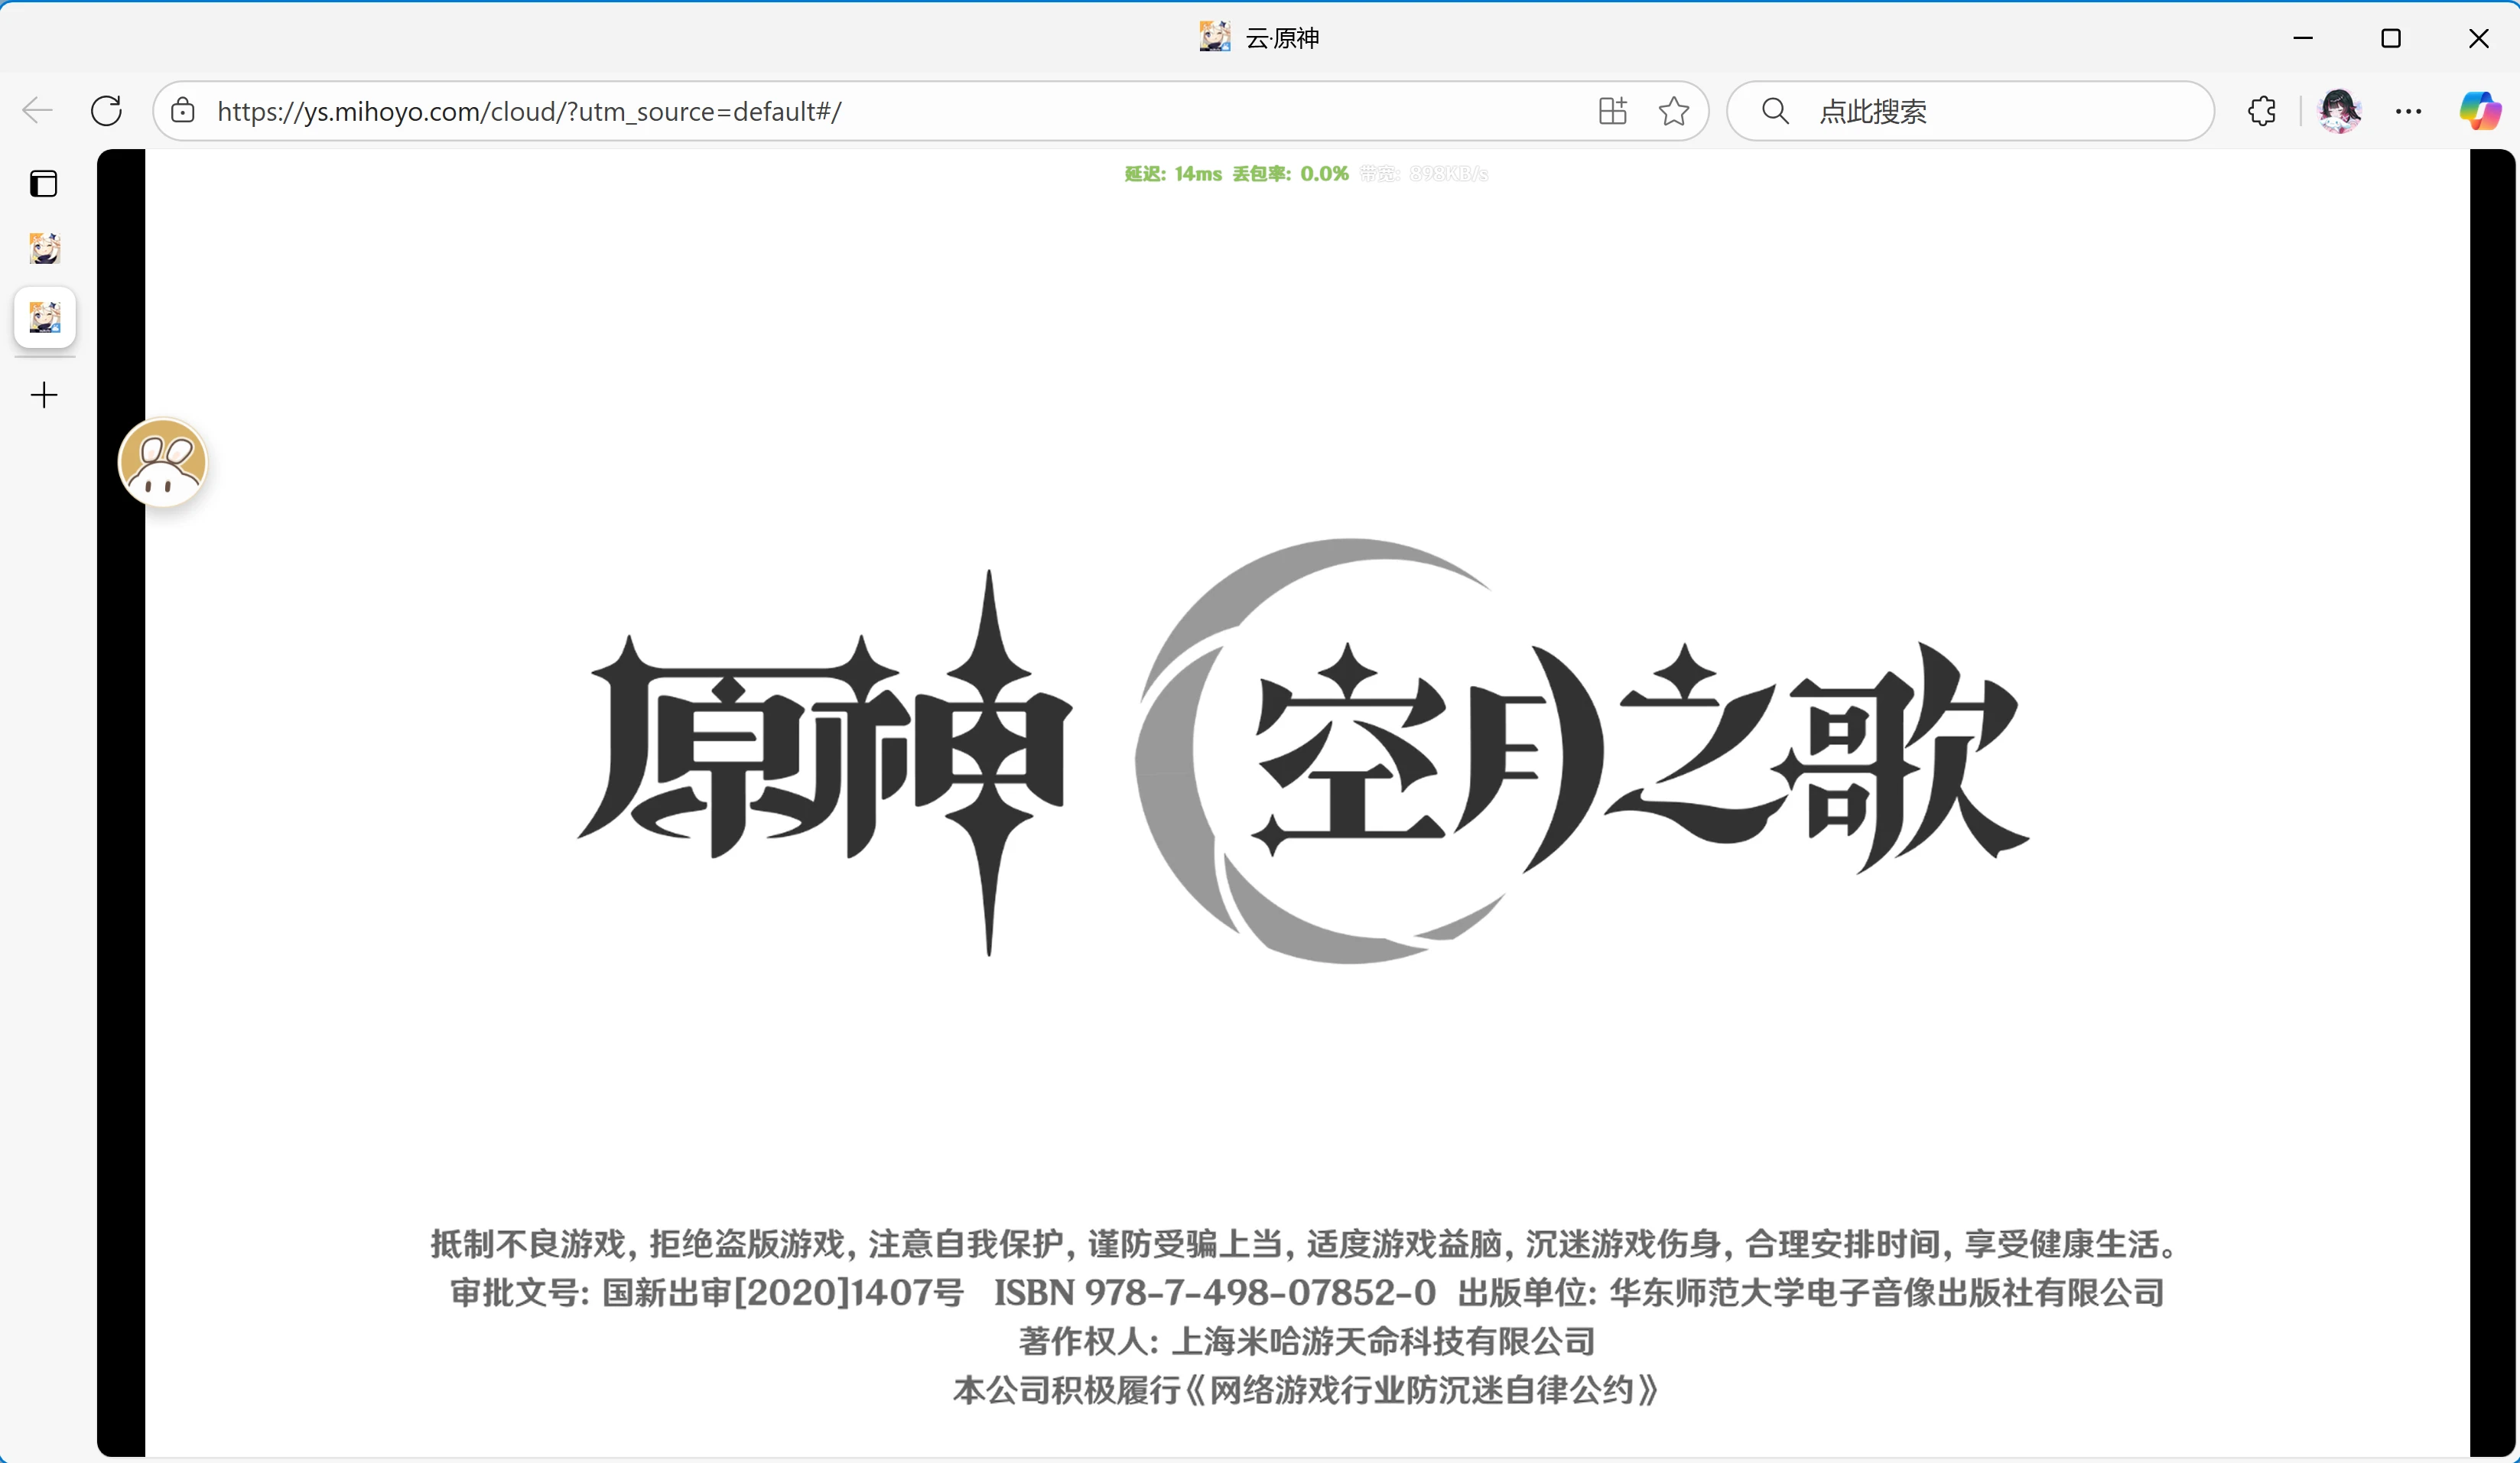
Task: Launch the Copilot sidebar icon
Action: pyautogui.click(x=2479, y=110)
